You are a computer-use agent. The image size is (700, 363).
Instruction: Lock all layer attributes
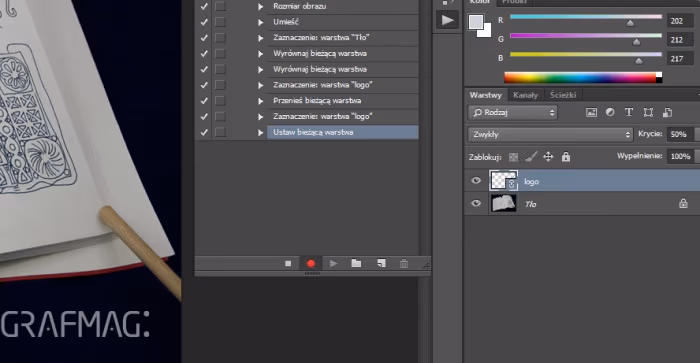point(566,157)
